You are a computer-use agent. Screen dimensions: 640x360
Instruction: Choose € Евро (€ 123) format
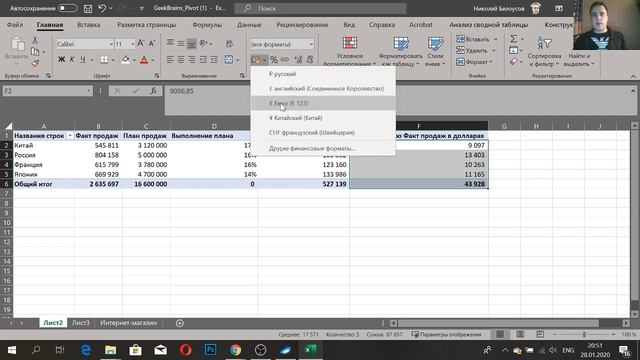tap(323, 103)
